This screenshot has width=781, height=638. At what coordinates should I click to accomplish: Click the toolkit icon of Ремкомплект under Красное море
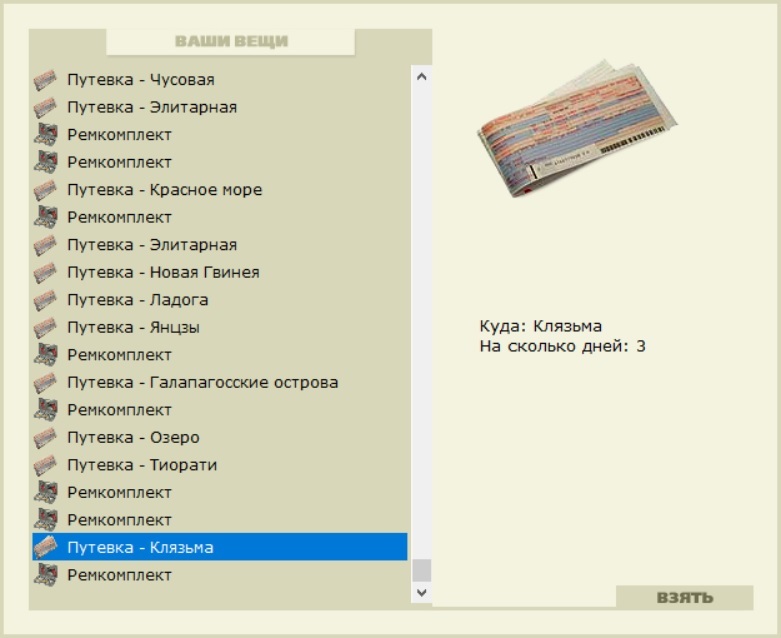(45, 217)
